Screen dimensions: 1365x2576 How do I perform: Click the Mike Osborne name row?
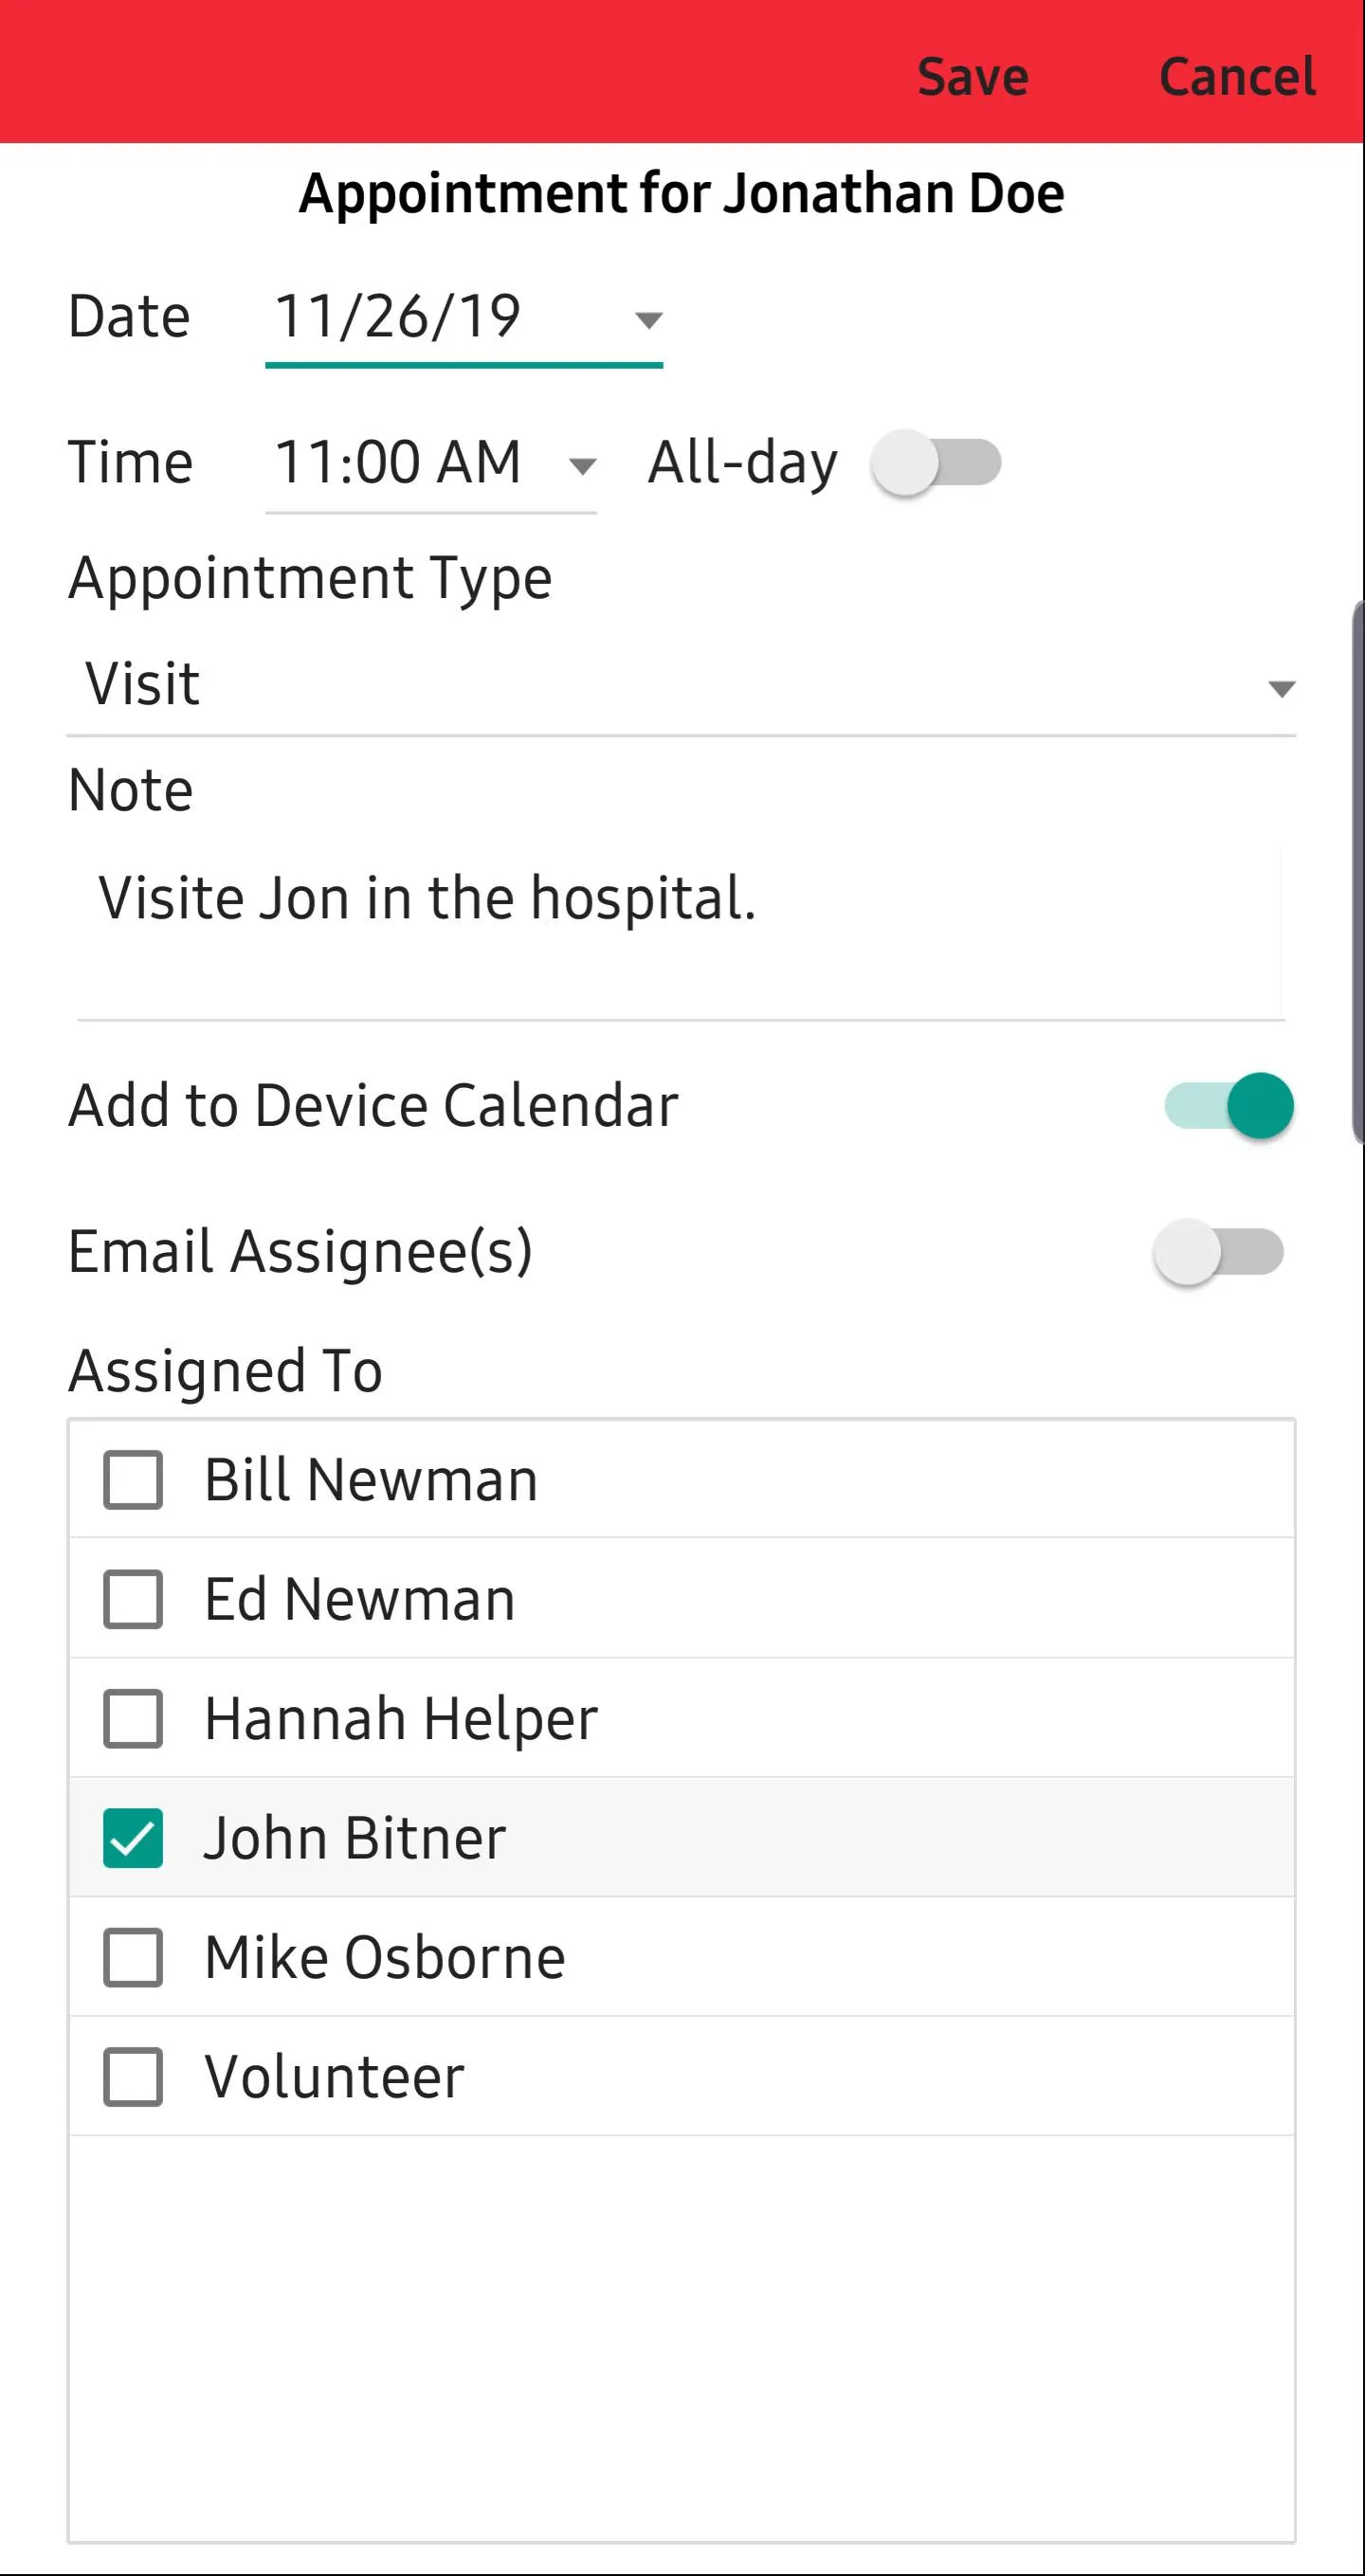[x=681, y=1957]
